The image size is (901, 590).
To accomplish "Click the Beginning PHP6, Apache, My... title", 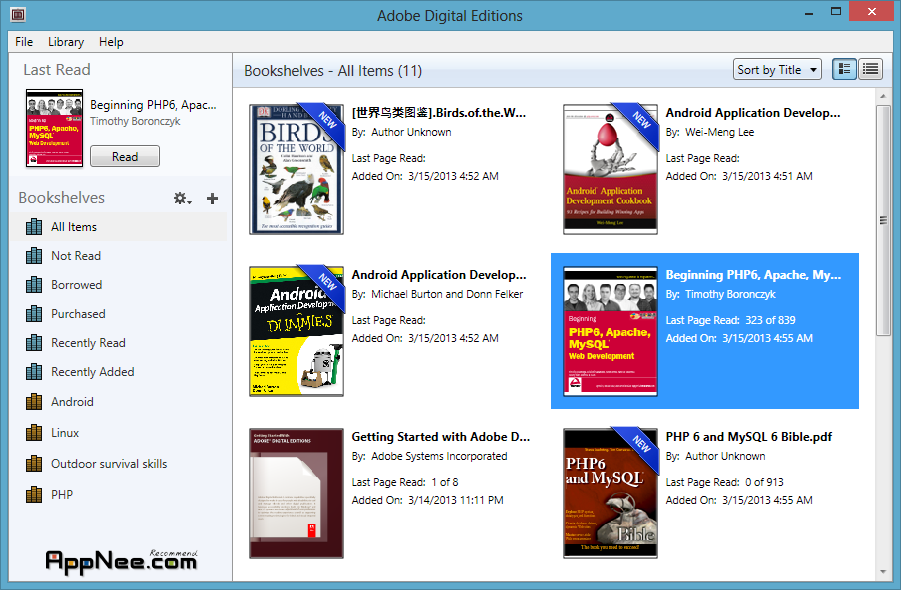I will pos(753,275).
